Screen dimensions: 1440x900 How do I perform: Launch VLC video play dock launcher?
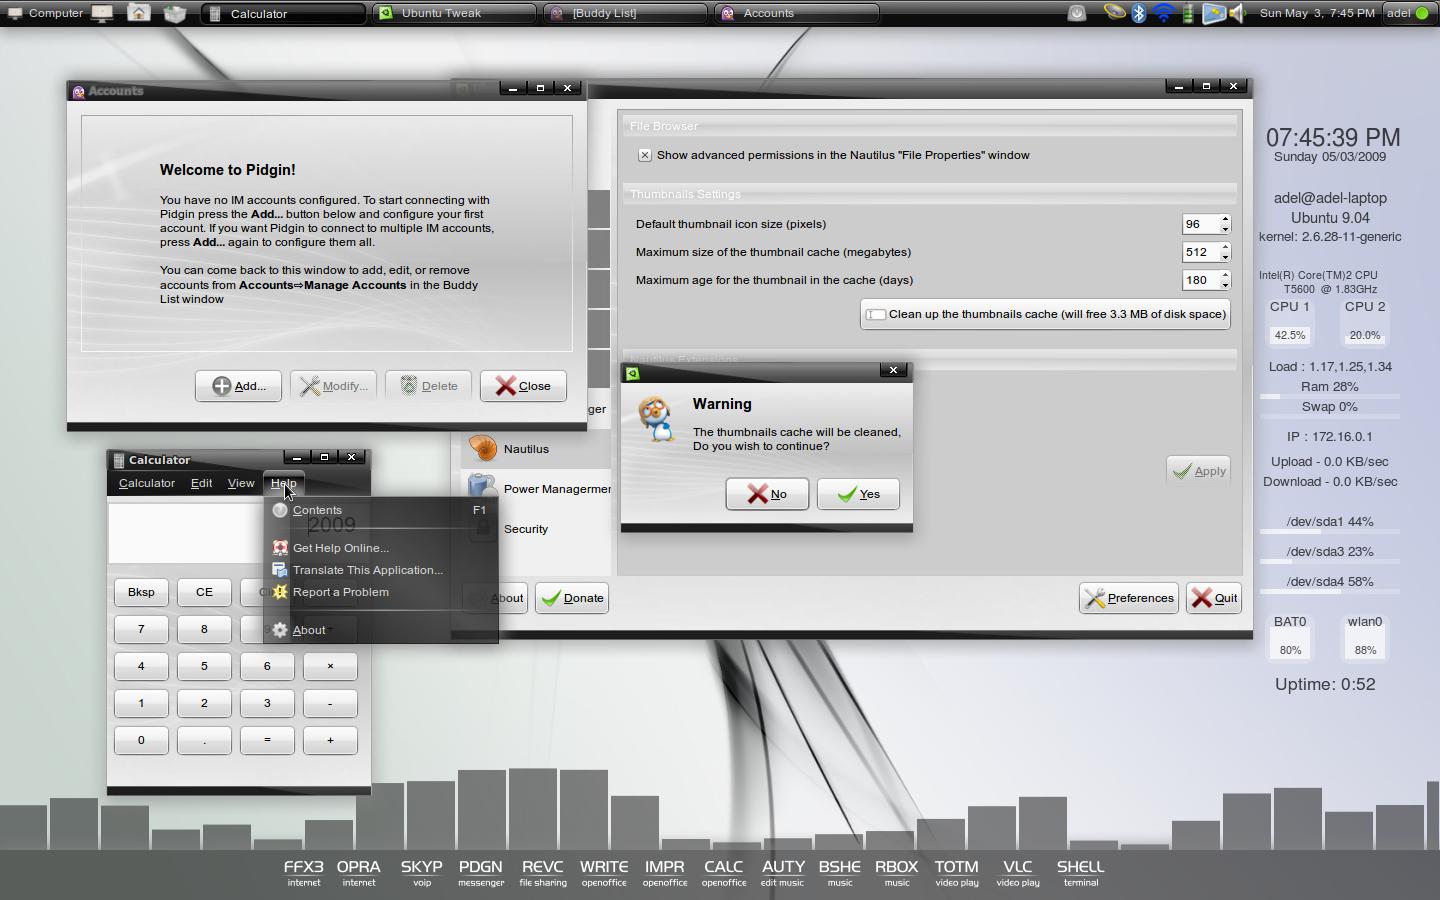click(x=1018, y=872)
